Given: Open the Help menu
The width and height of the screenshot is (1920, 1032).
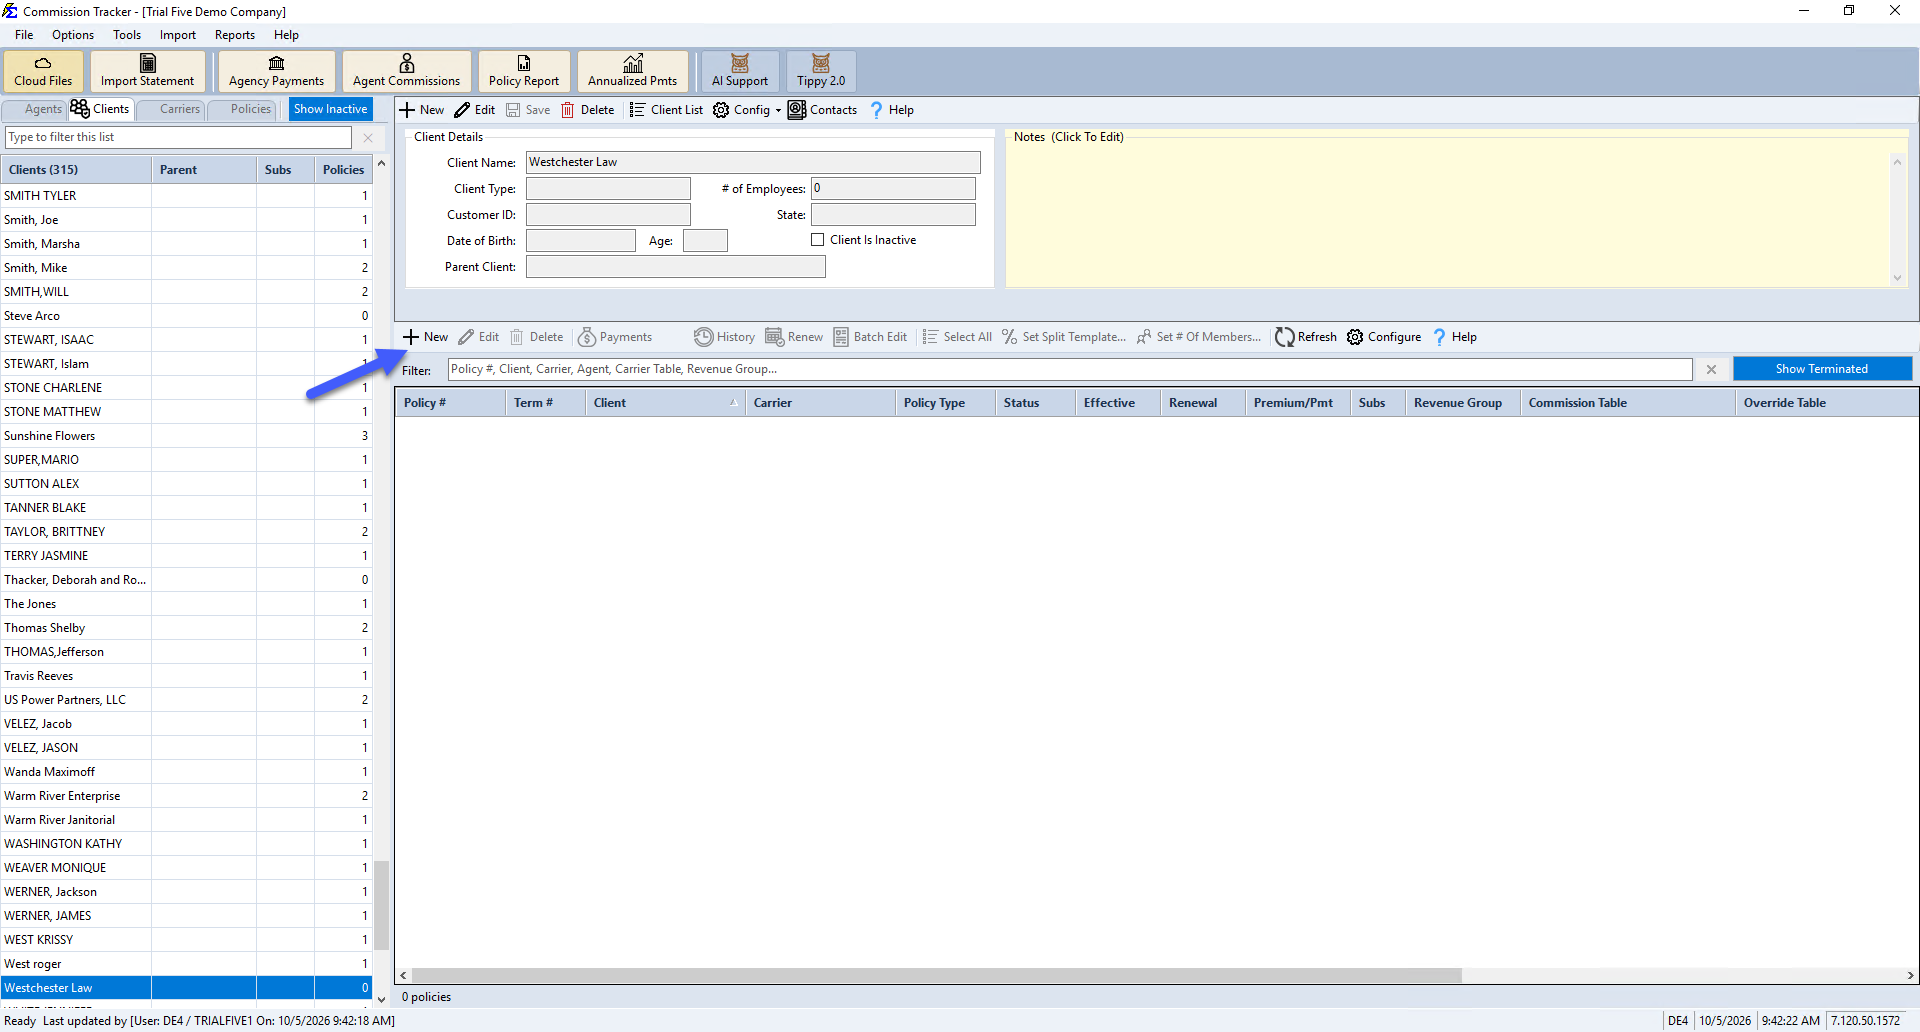Looking at the screenshot, I should point(286,35).
